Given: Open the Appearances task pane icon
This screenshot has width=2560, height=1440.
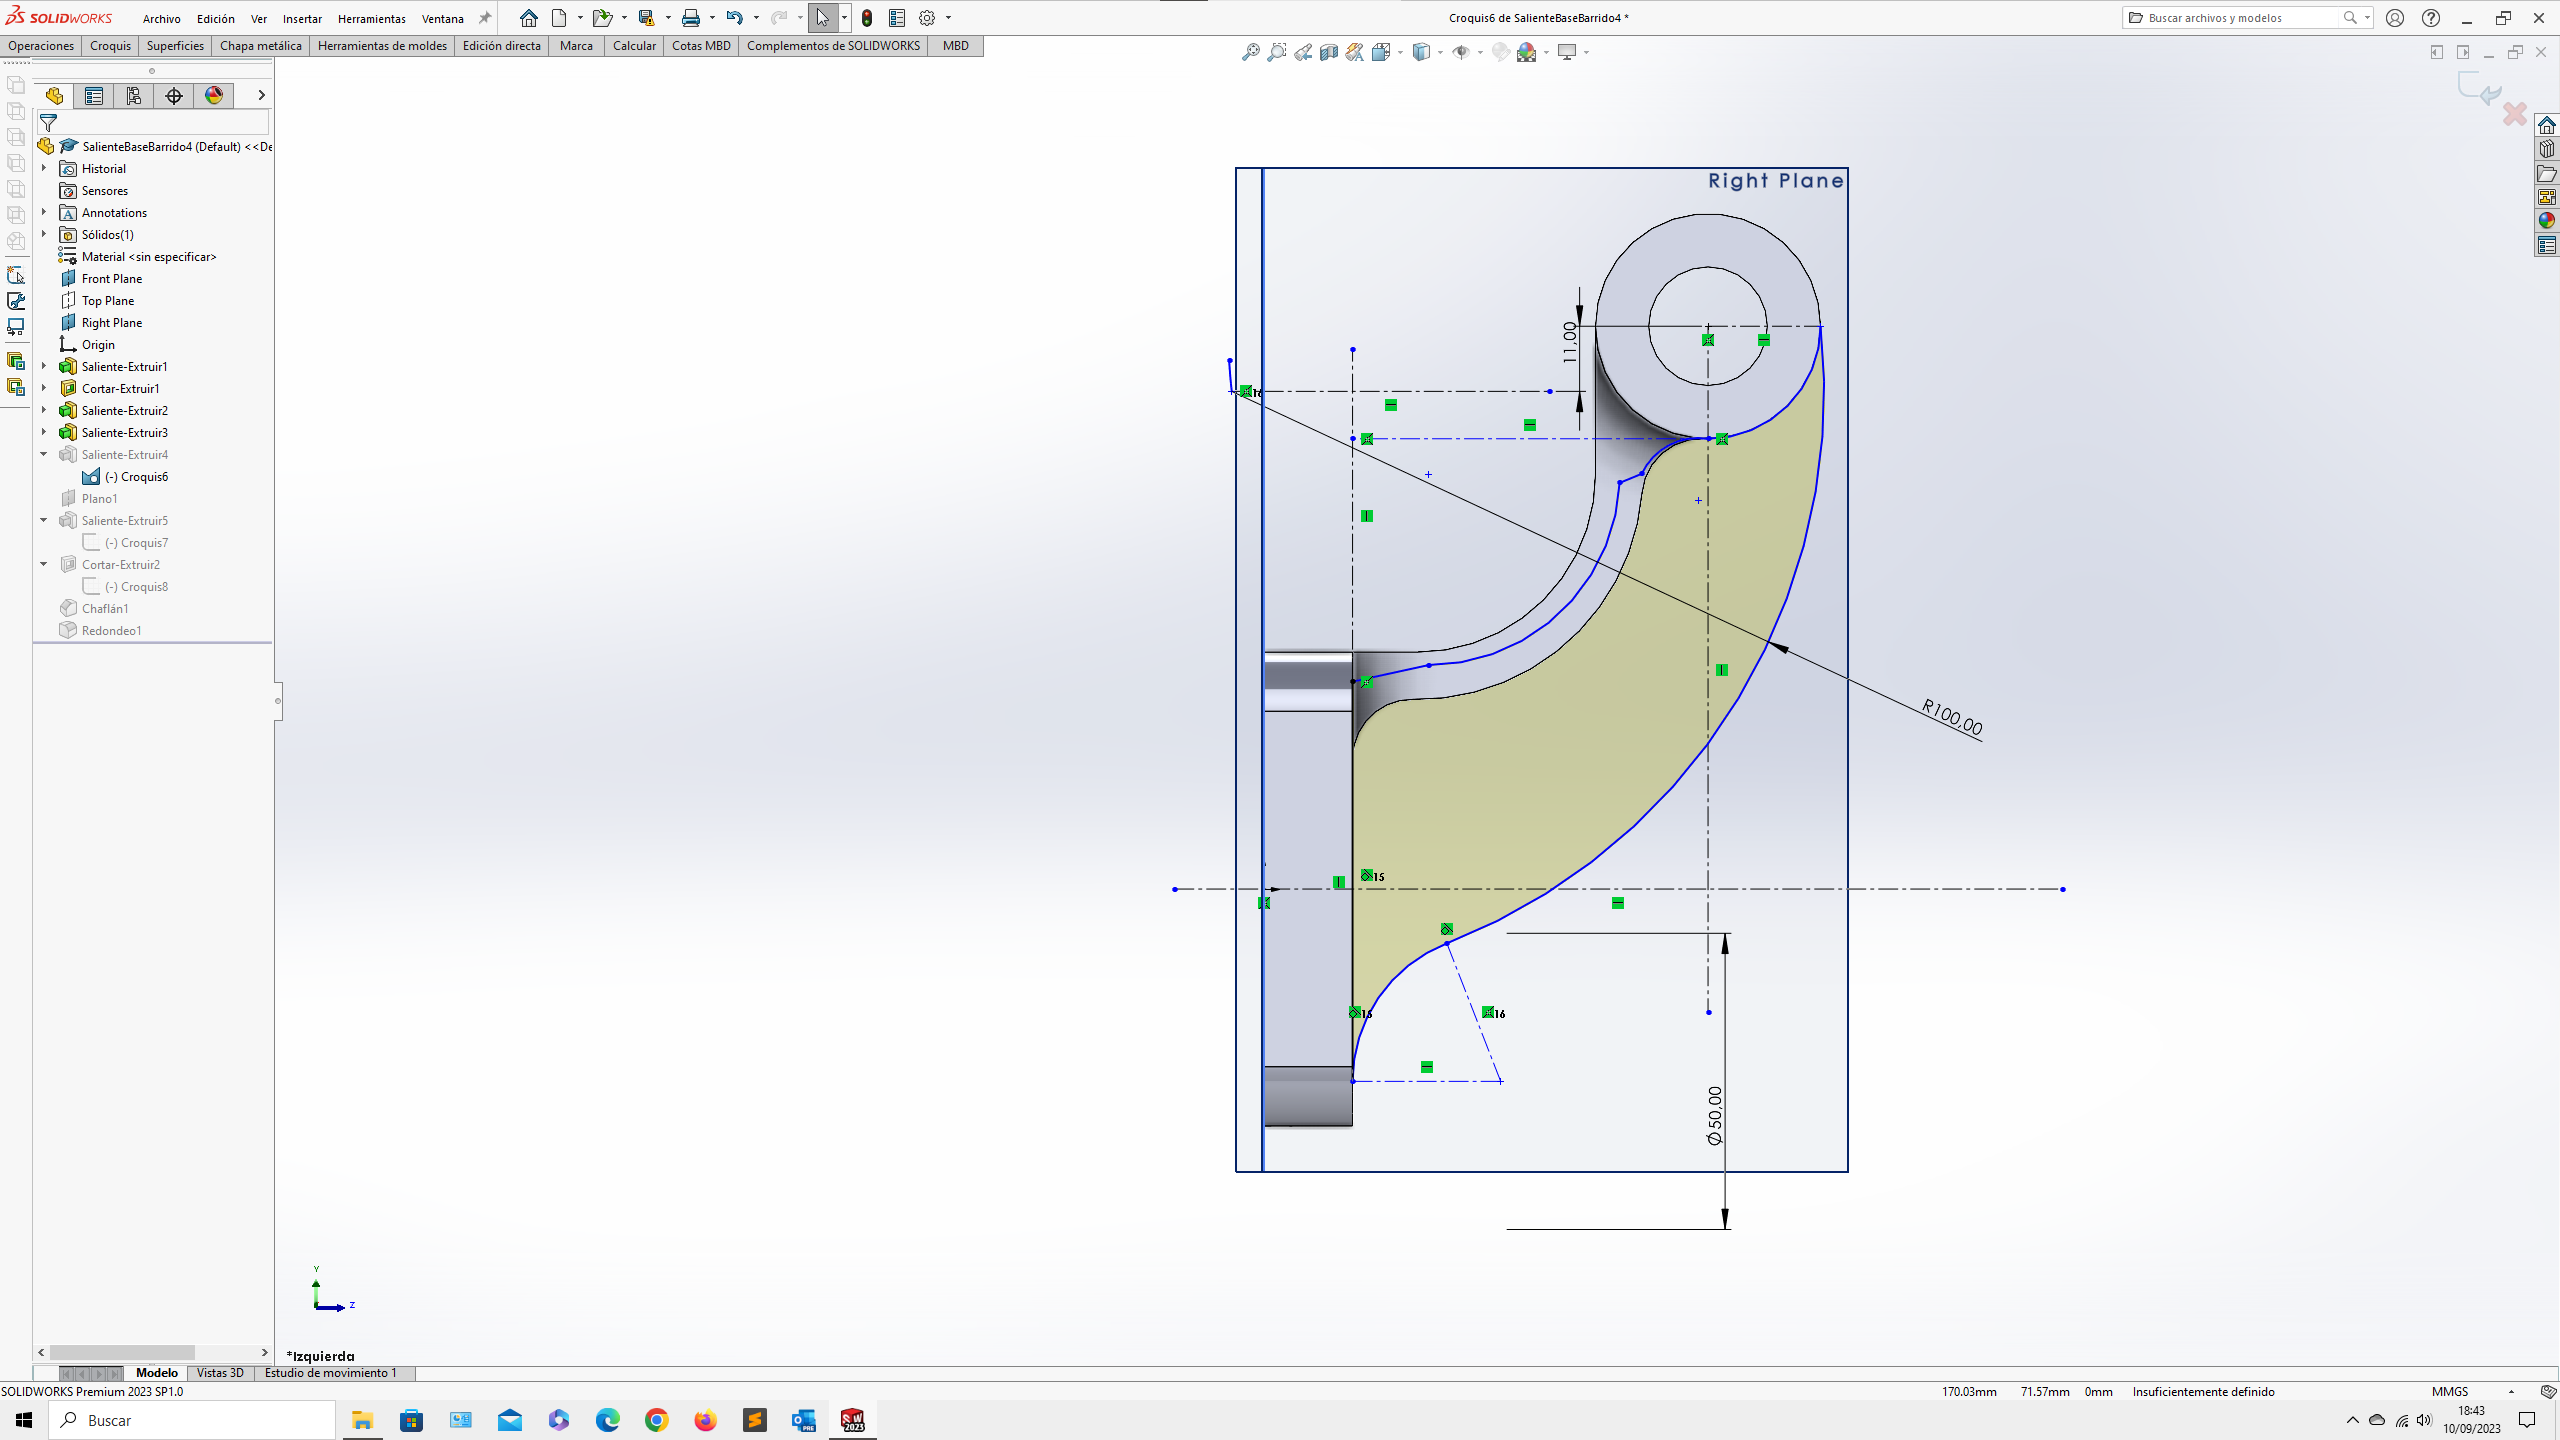Looking at the screenshot, I should pyautogui.click(x=2547, y=221).
